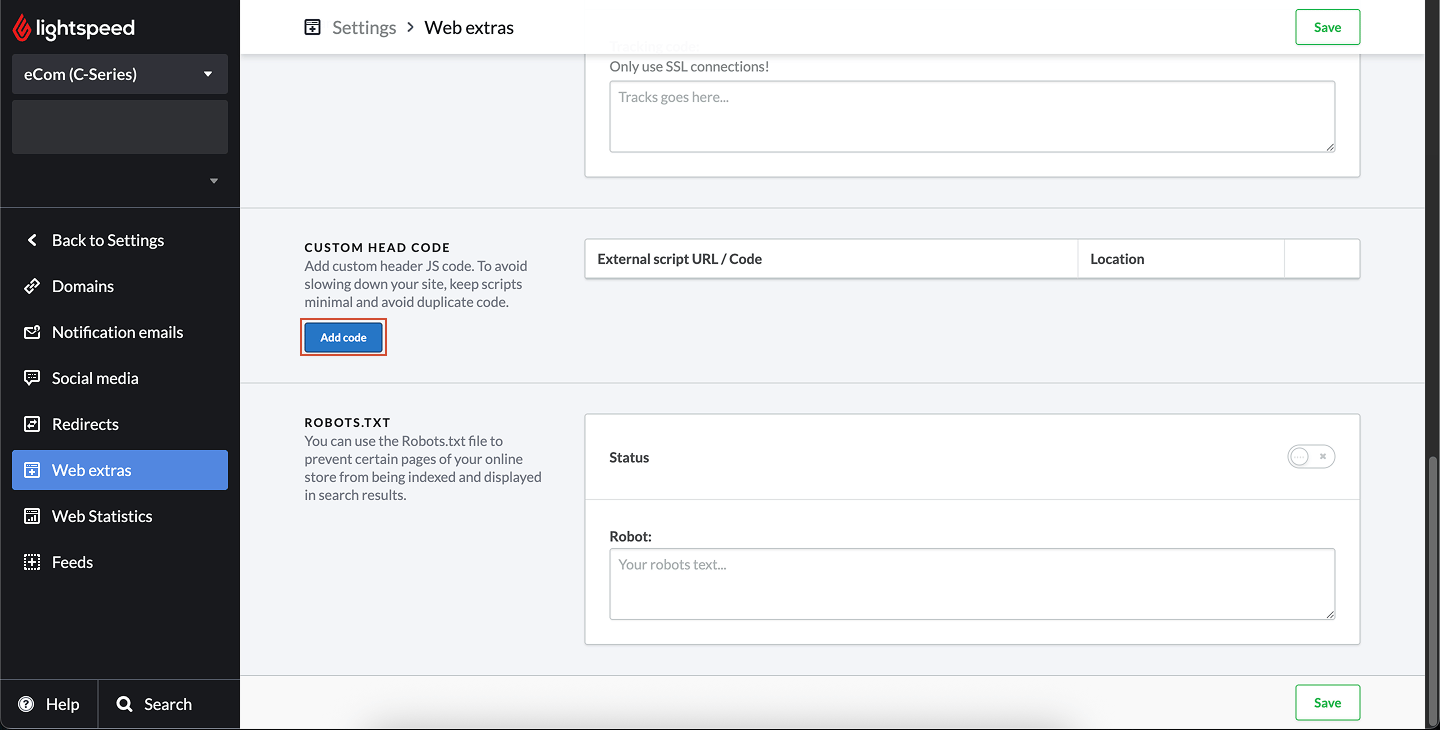Select Redirects in the sidebar
Screen dimensions: 1440x730
(x=120, y=424)
